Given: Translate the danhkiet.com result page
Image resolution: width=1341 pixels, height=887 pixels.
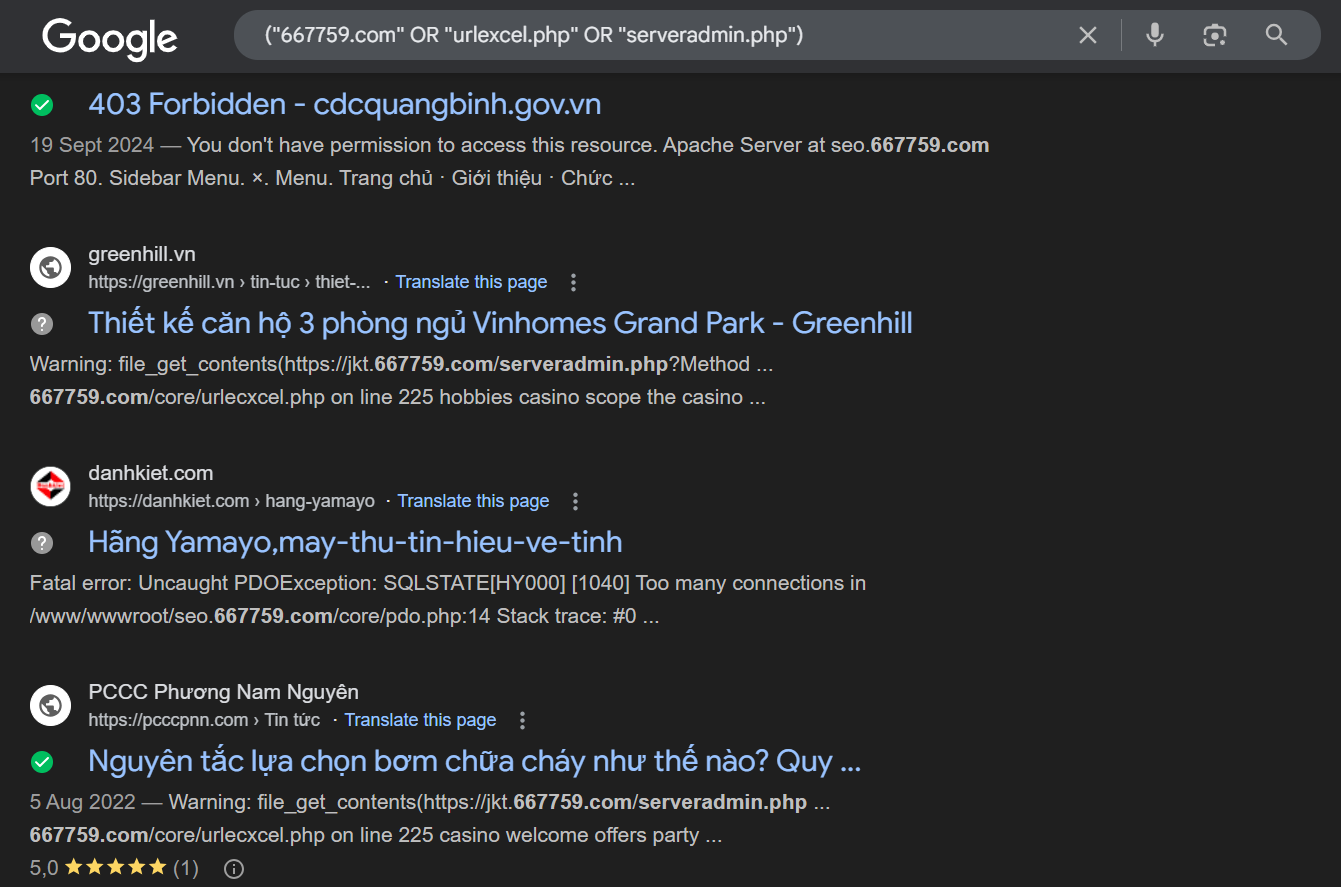Looking at the screenshot, I should (473, 501).
